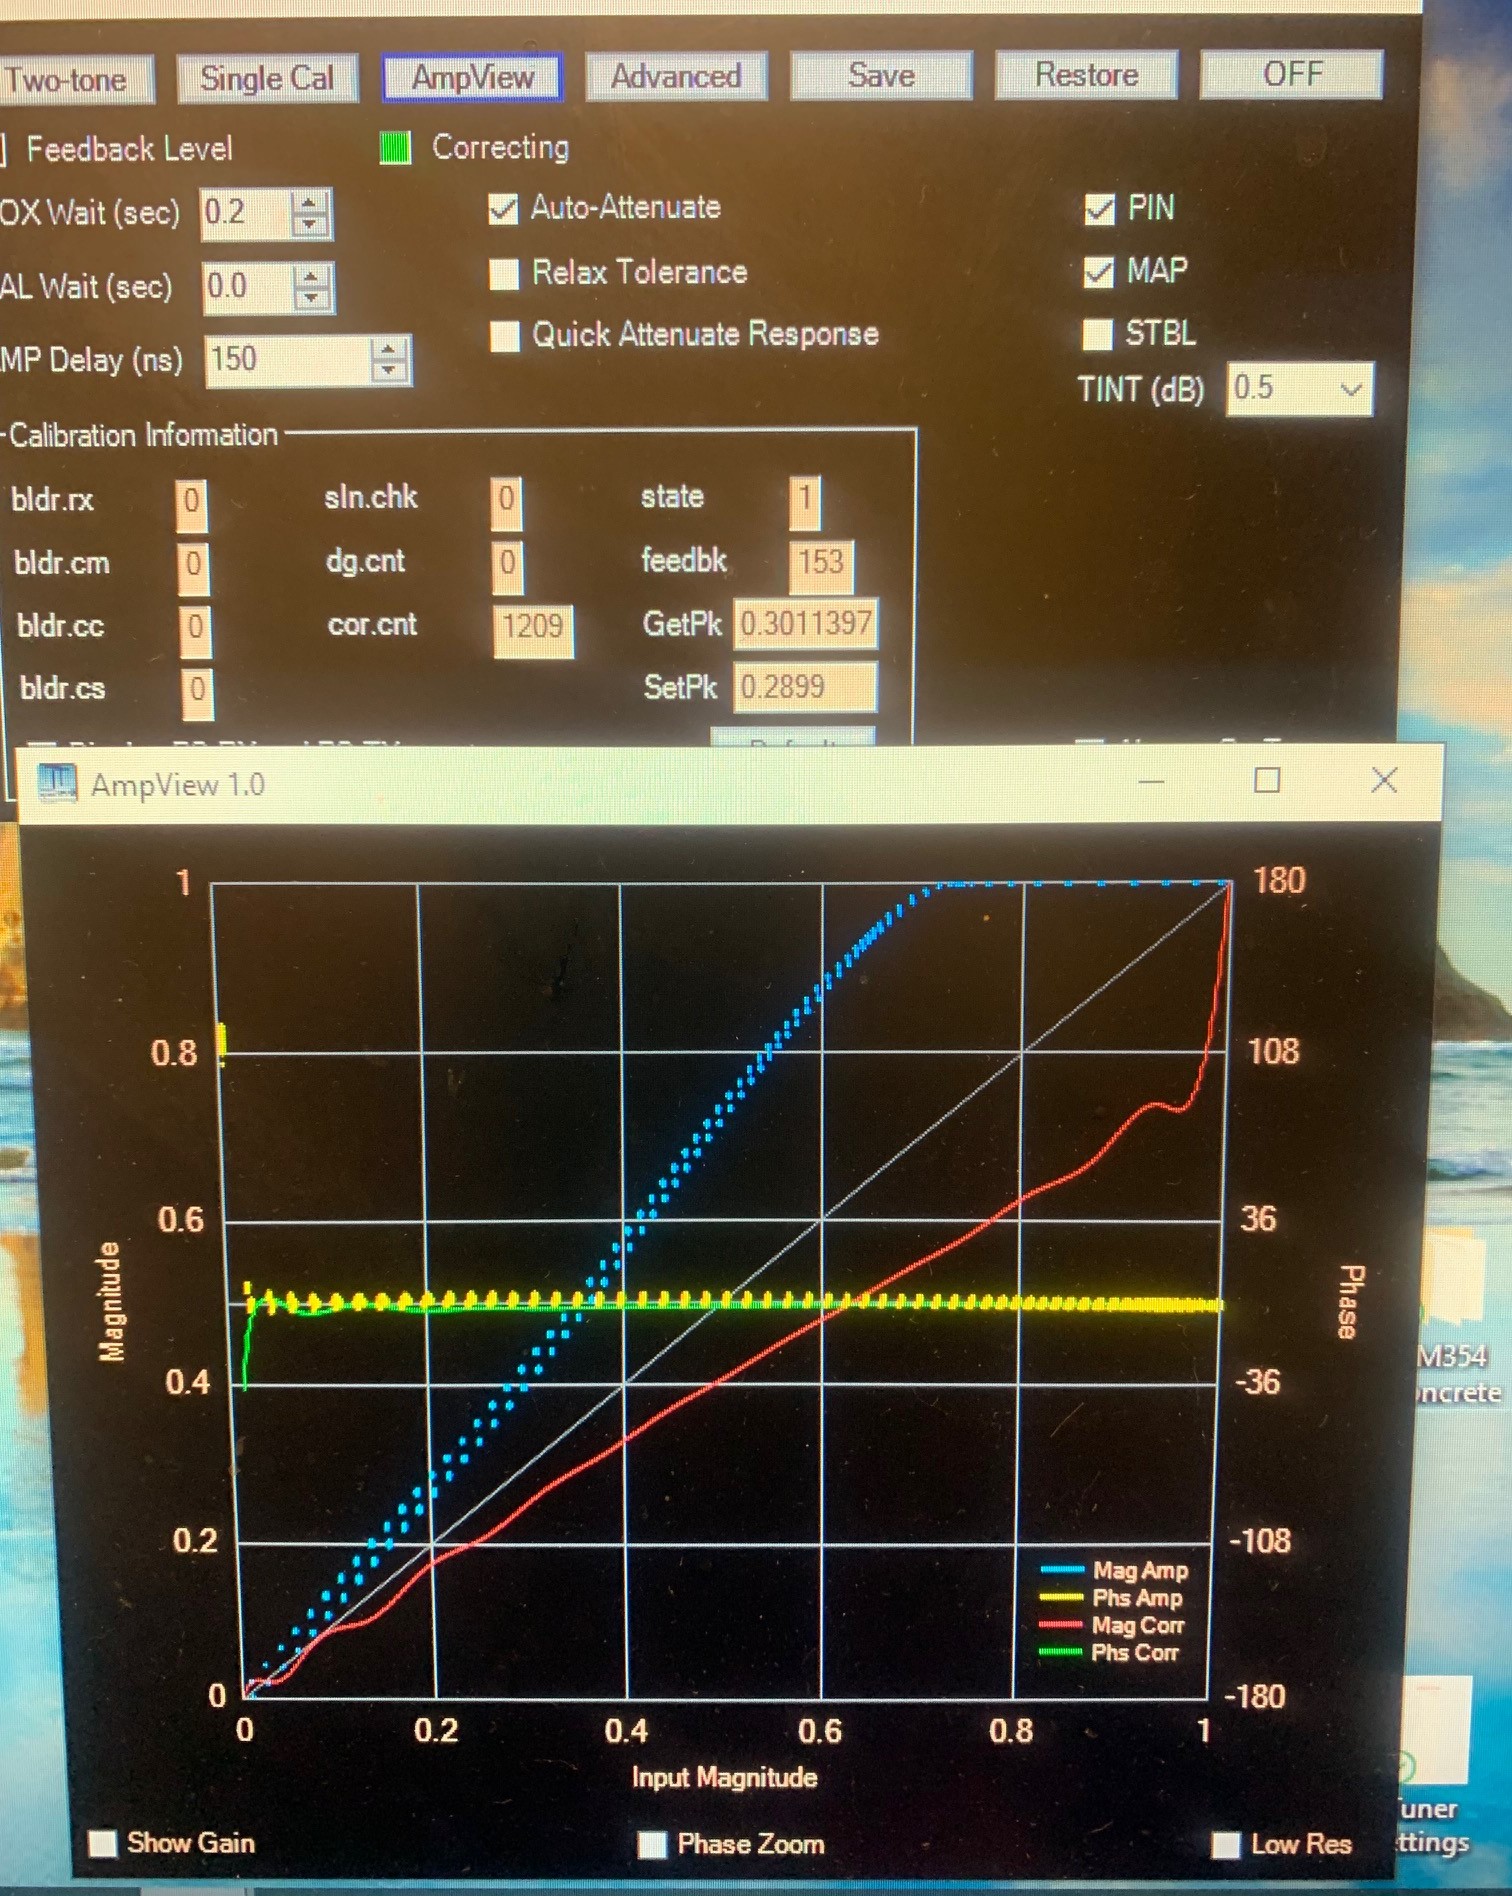Viewport: 1512px width, 1896px height.
Task: Decrease the MOX Wait value with down arrow
Action: click(x=310, y=226)
